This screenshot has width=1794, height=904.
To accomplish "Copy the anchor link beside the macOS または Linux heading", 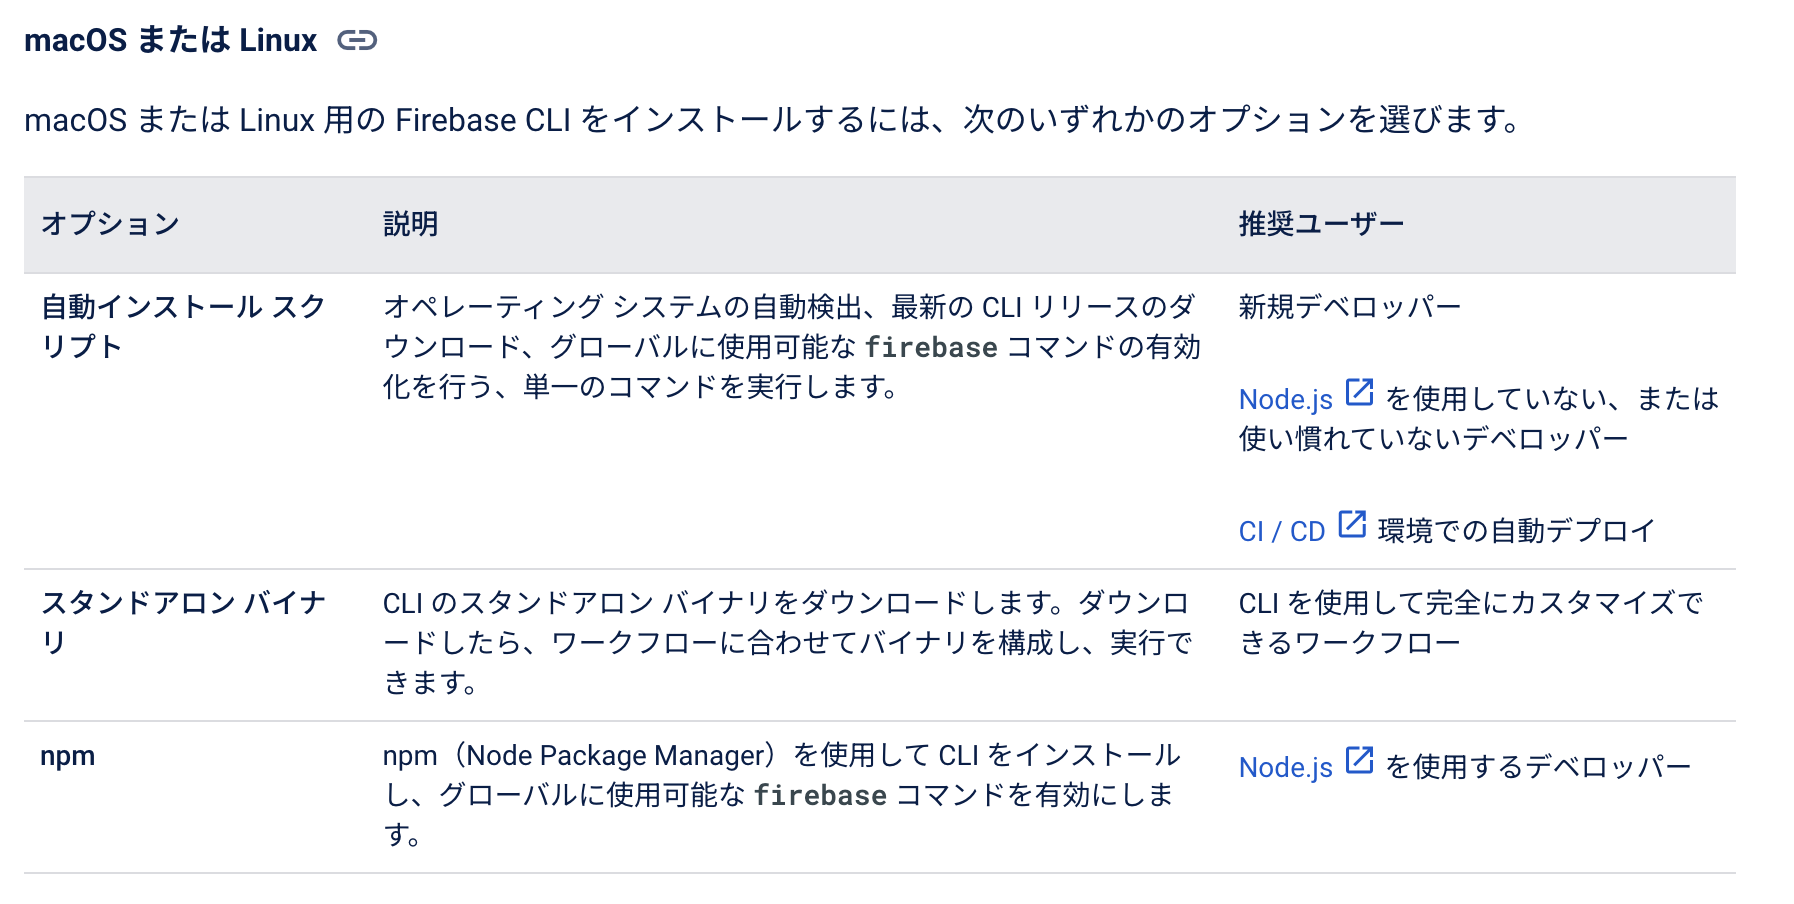I will click(357, 40).
